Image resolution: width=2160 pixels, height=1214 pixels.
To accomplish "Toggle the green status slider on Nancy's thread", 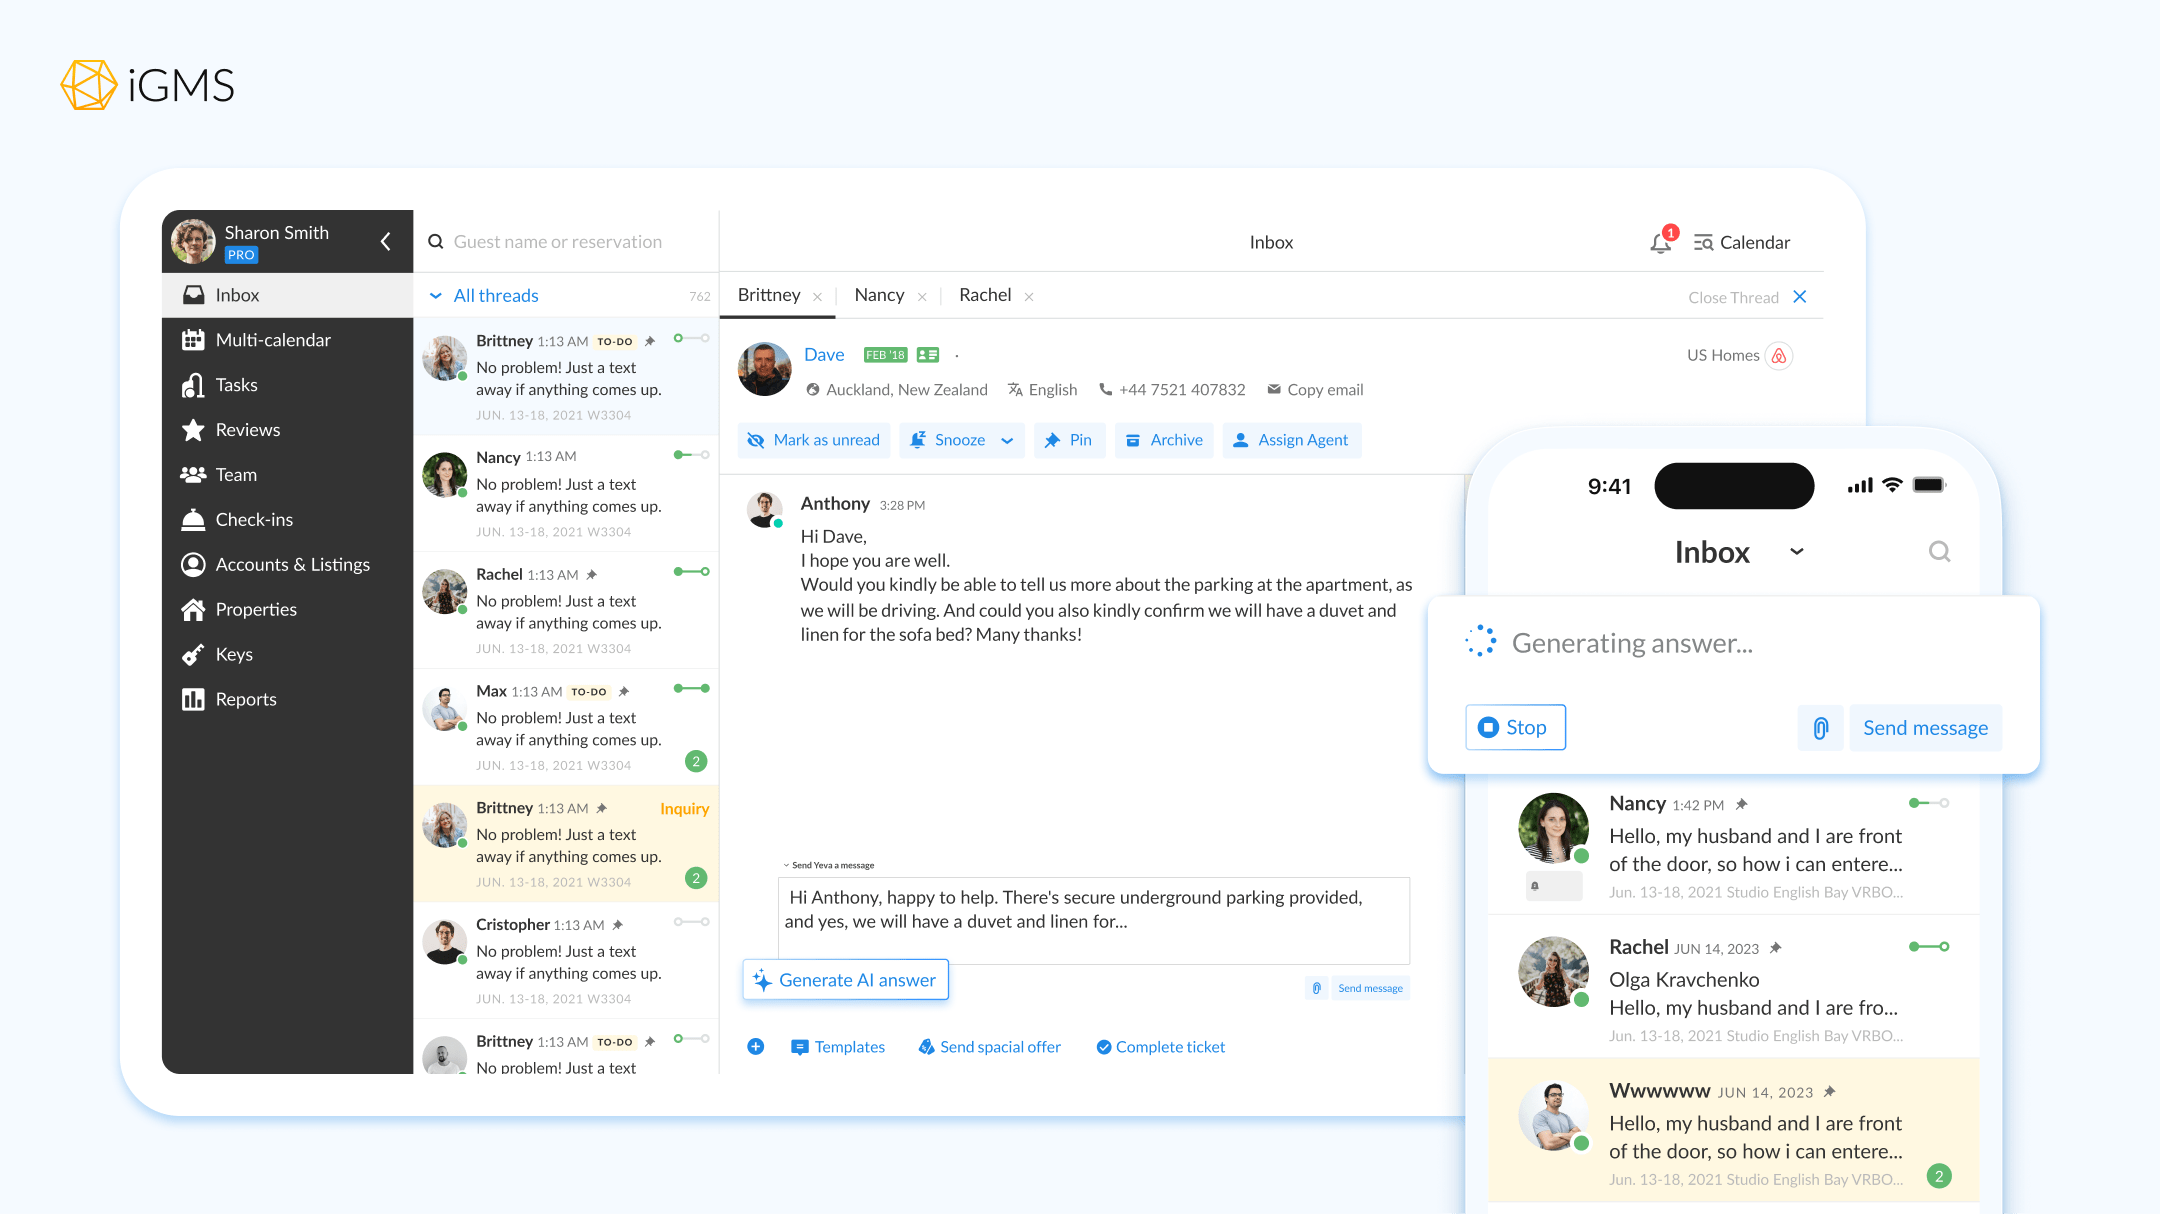I will point(690,454).
